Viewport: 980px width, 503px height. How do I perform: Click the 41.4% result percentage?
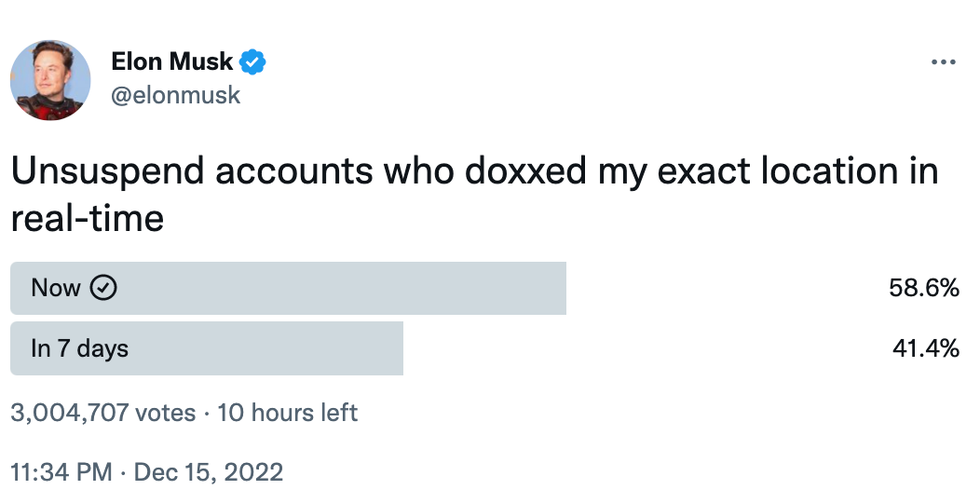[x=926, y=349]
